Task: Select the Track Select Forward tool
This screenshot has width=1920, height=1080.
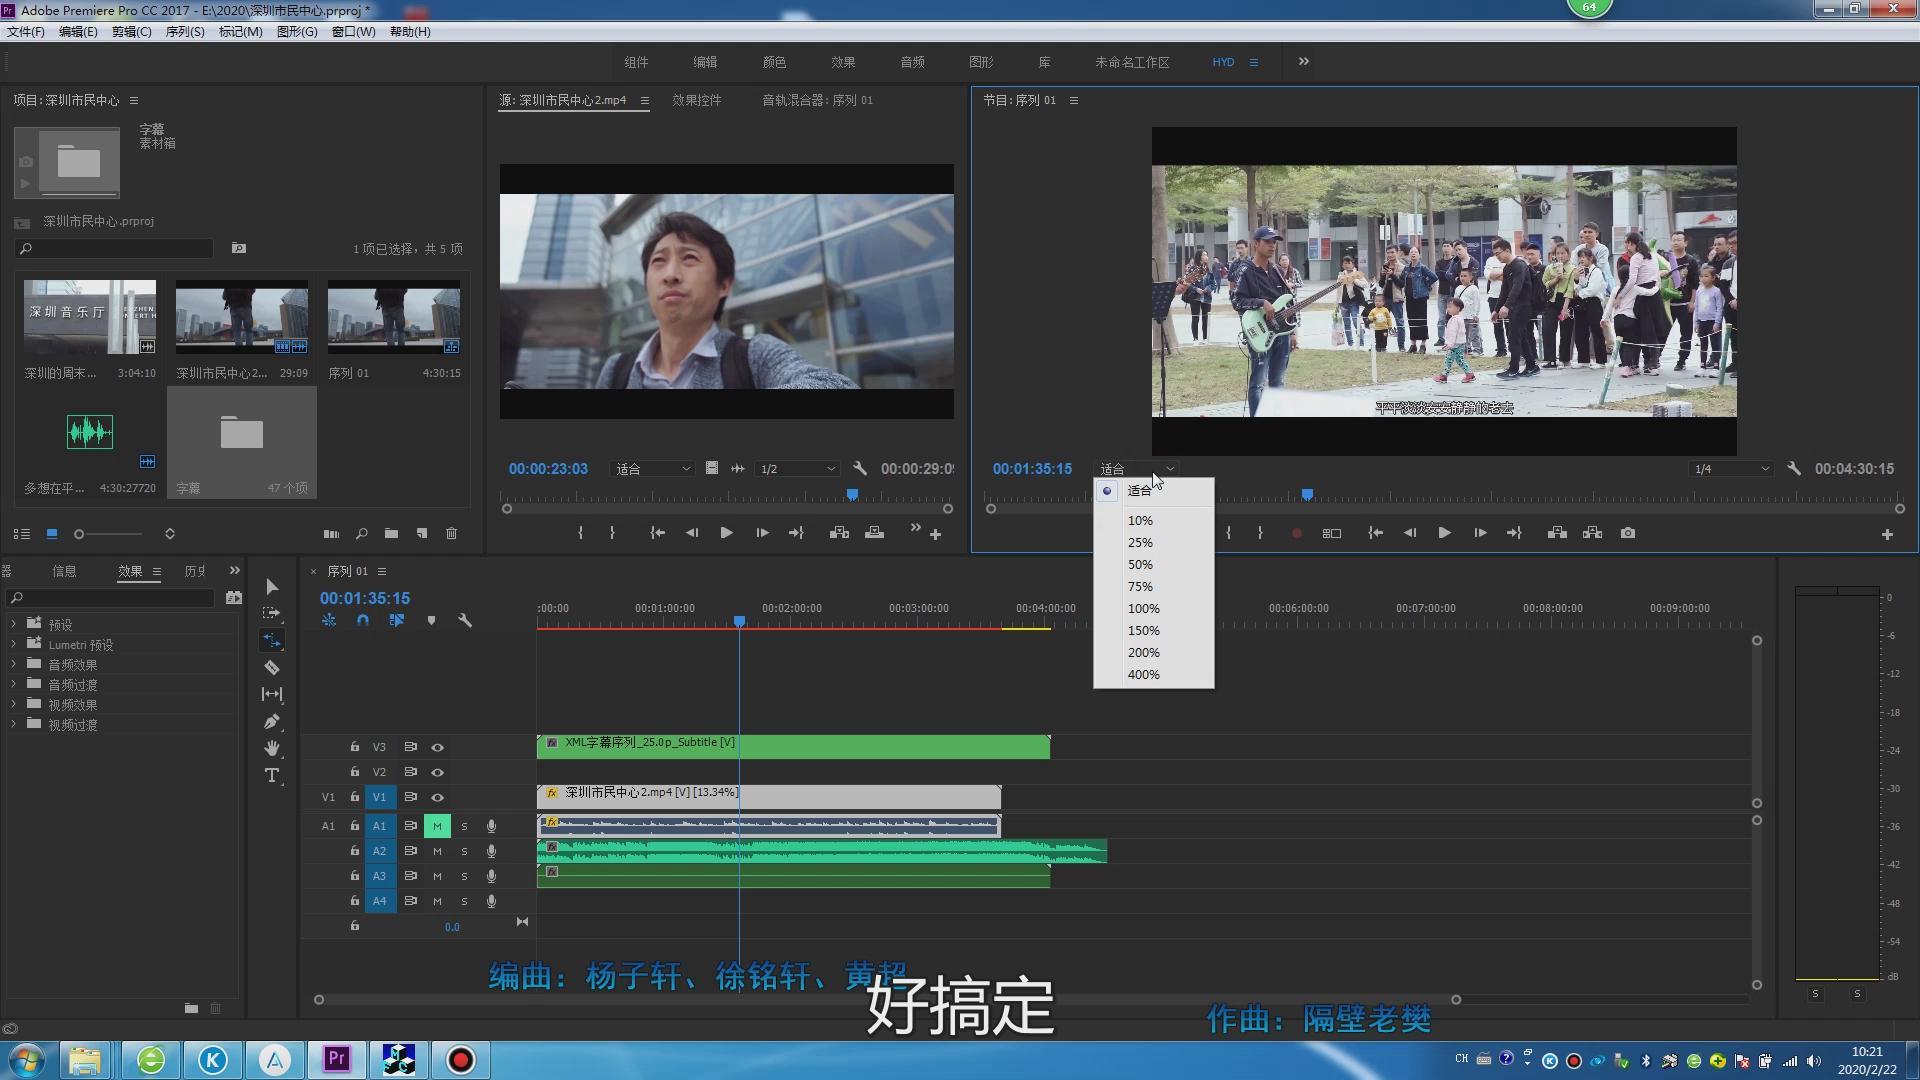Action: pyautogui.click(x=271, y=613)
